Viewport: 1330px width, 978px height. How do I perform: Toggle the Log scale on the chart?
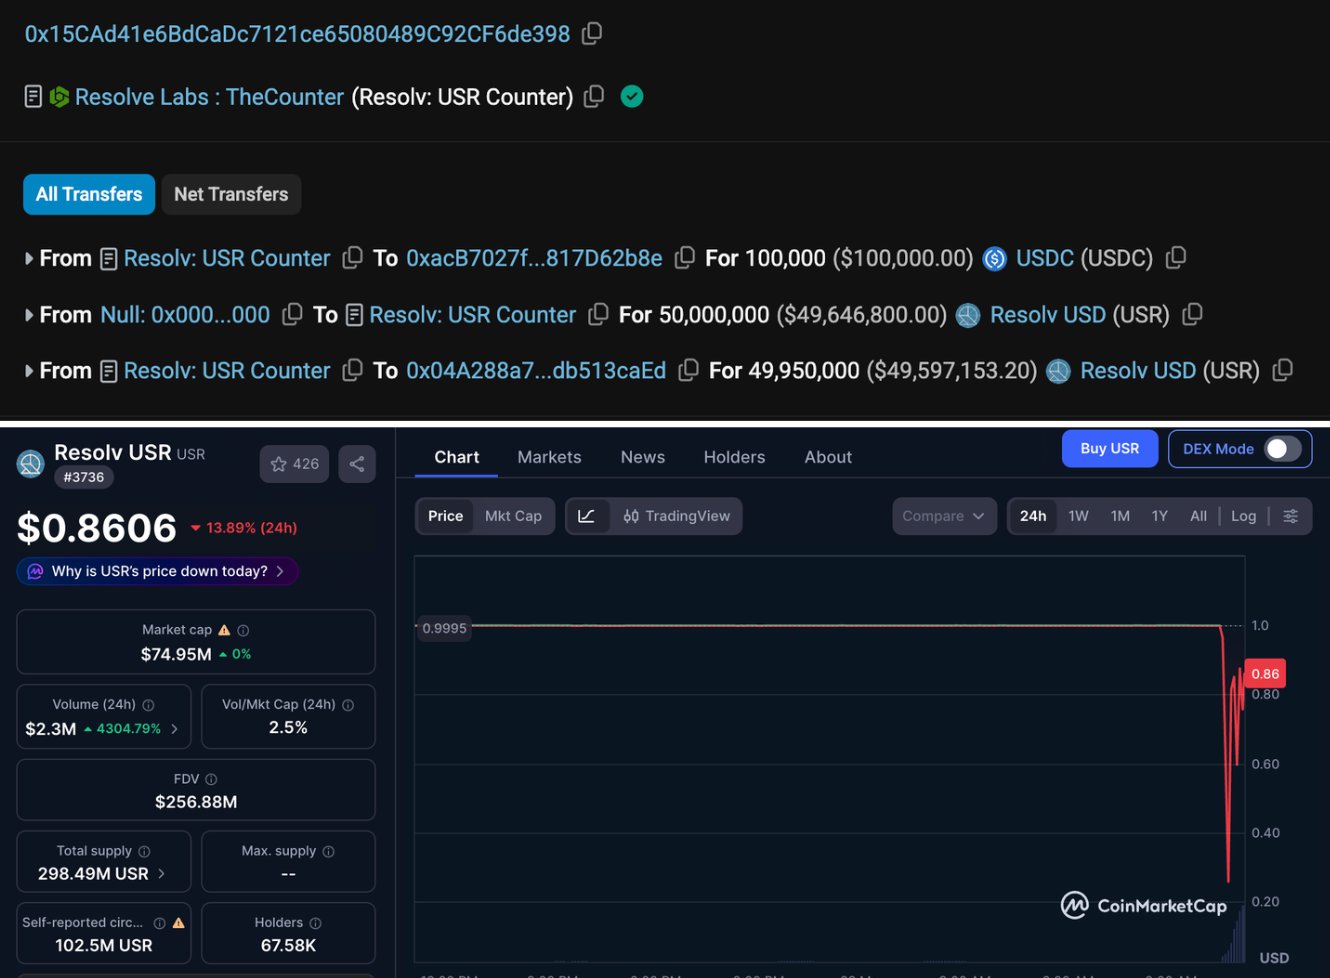[1244, 515]
